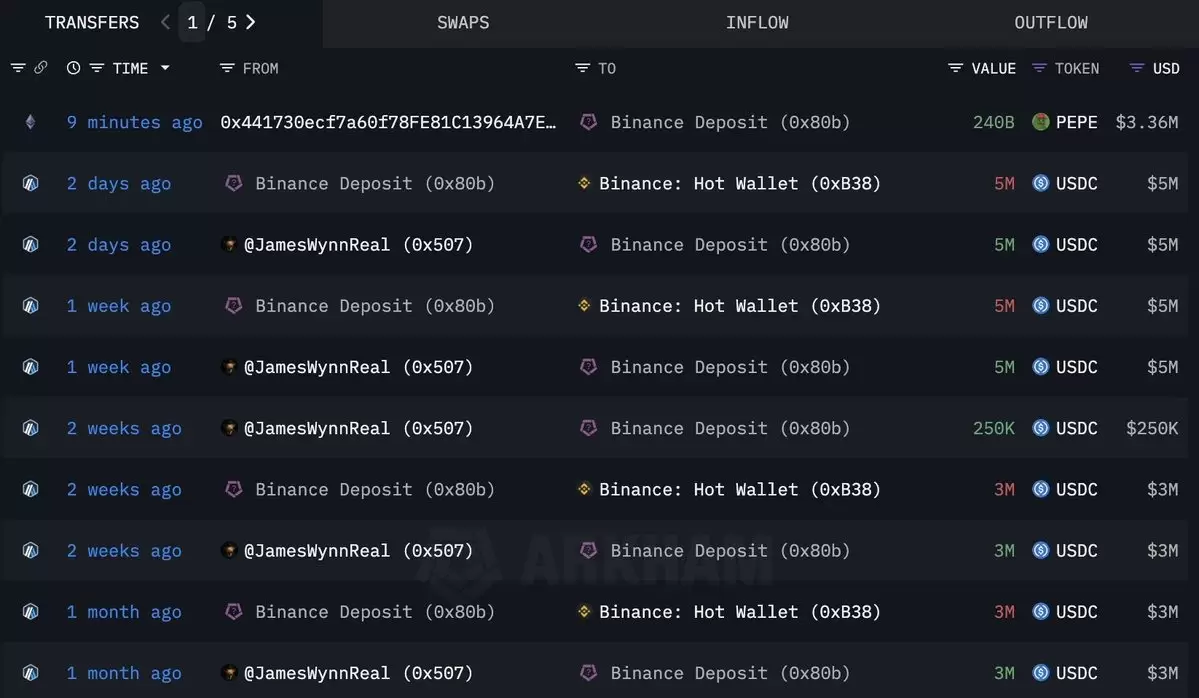Open the FROM column filter
The height and width of the screenshot is (698, 1199).
point(226,68)
